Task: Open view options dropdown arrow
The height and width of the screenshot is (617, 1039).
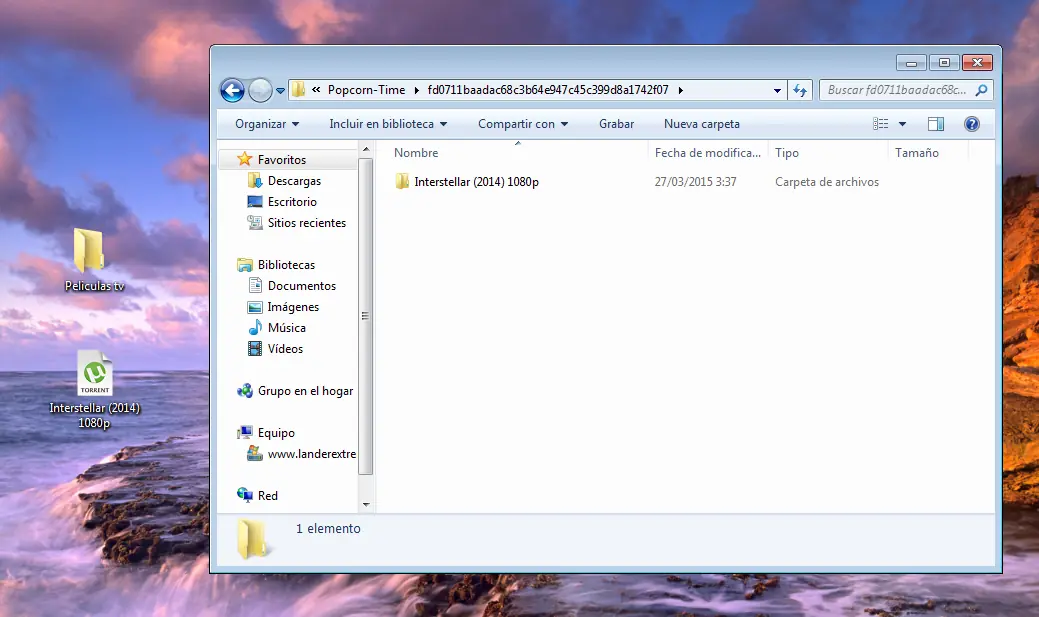Action: click(x=902, y=124)
